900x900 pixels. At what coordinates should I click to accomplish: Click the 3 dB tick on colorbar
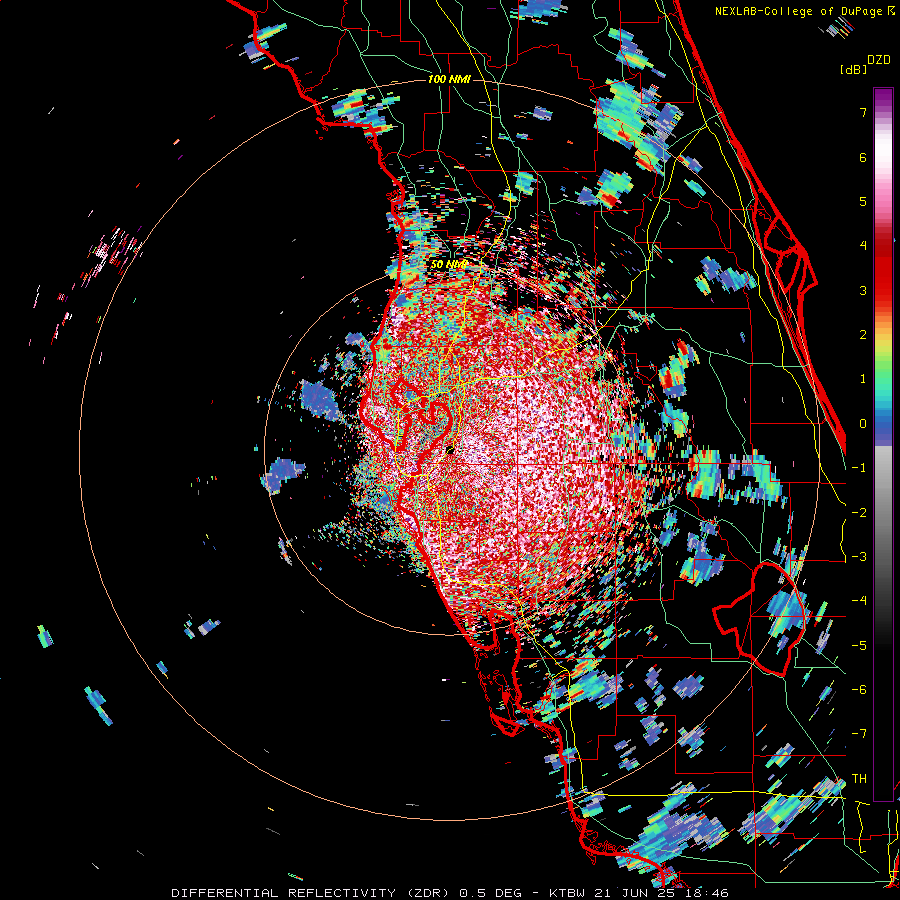[863, 290]
